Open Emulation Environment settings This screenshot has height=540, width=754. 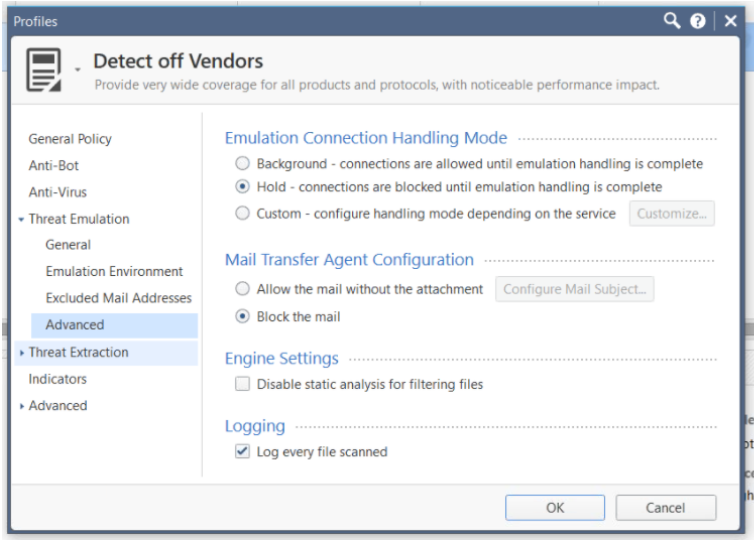[114, 271]
